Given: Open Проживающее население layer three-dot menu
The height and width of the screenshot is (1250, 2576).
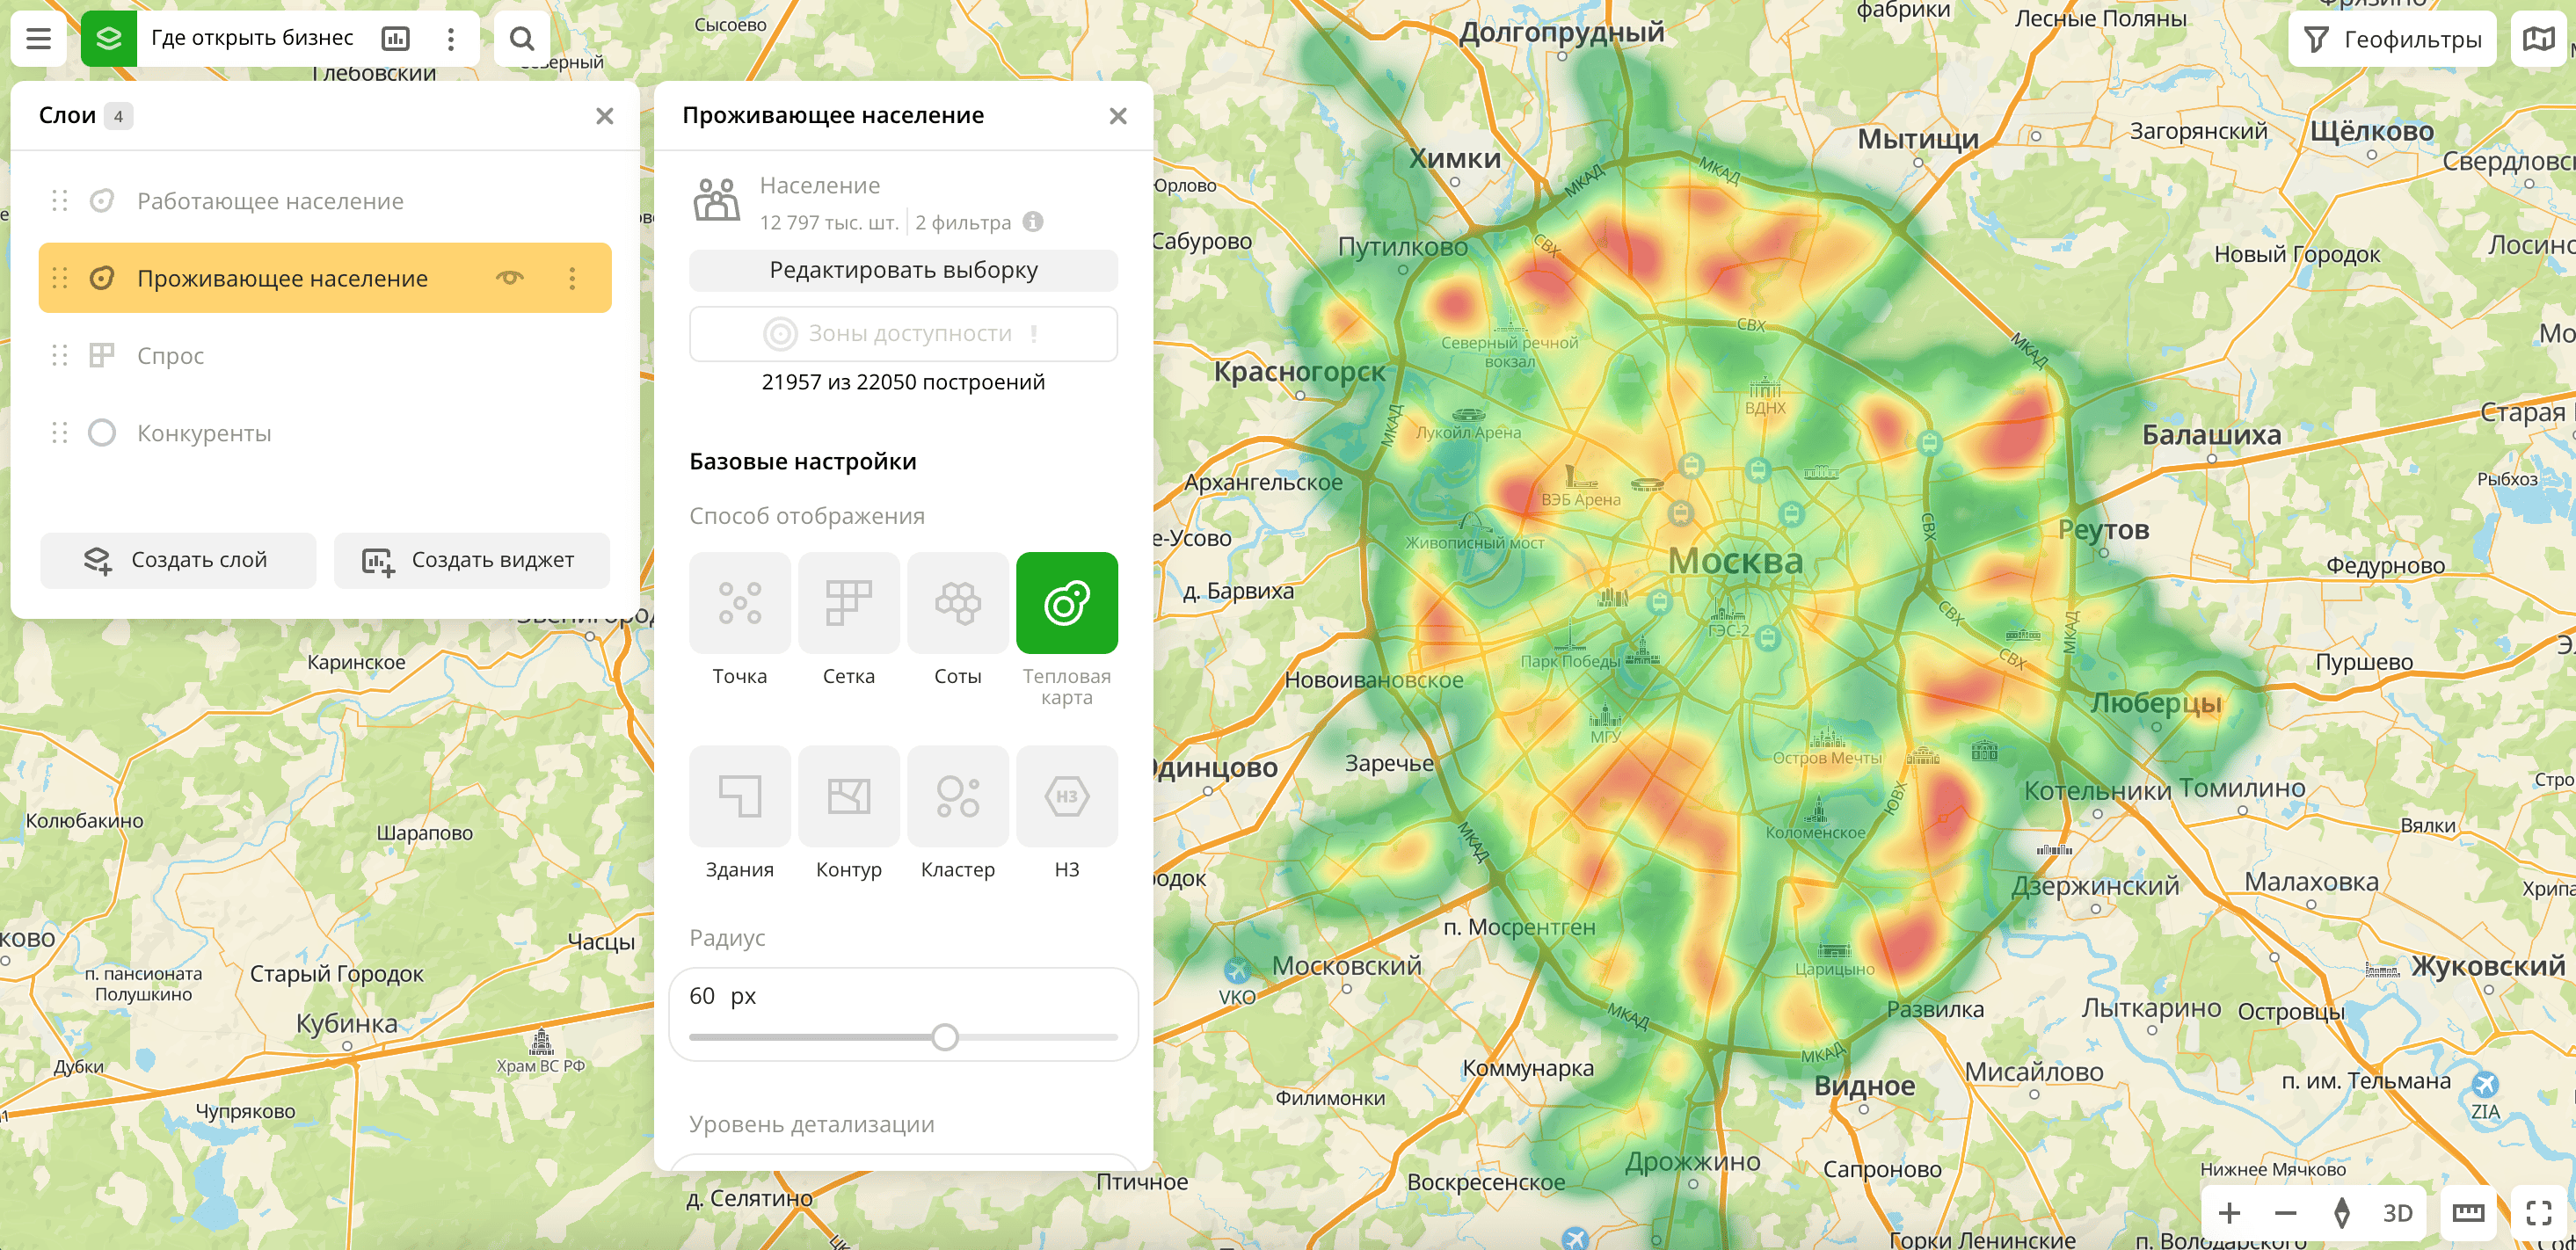Looking at the screenshot, I should (572, 278).
